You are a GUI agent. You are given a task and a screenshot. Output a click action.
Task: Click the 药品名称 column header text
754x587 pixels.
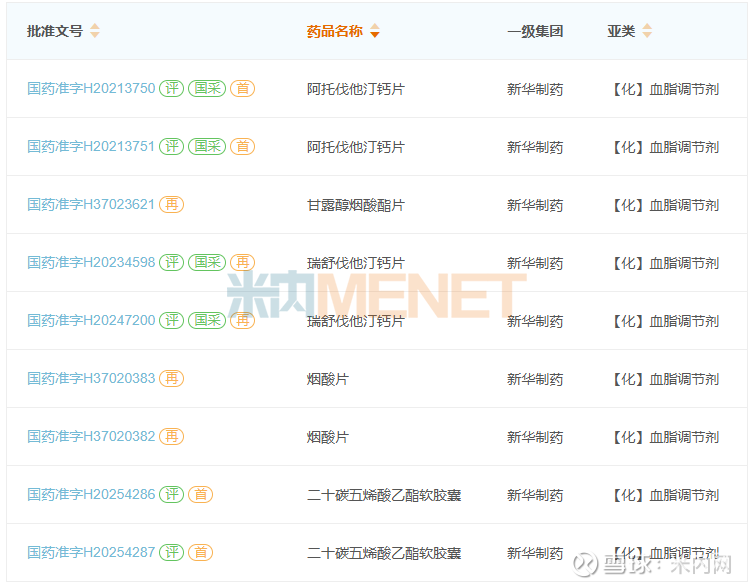[x=334, y=31]
